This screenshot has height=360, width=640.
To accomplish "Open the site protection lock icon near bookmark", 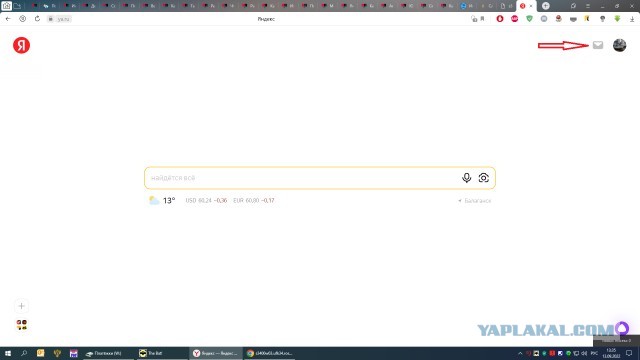I will (474, 19).
